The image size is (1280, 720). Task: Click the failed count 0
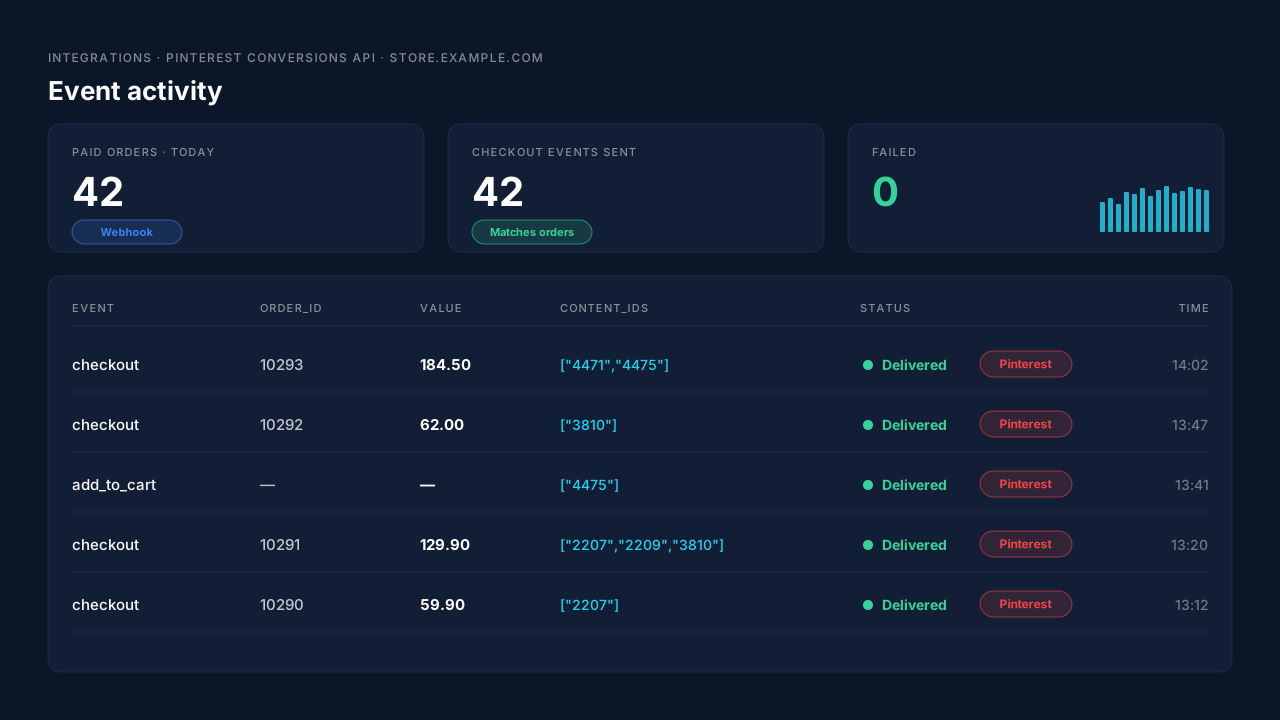(x=885, y=192)
